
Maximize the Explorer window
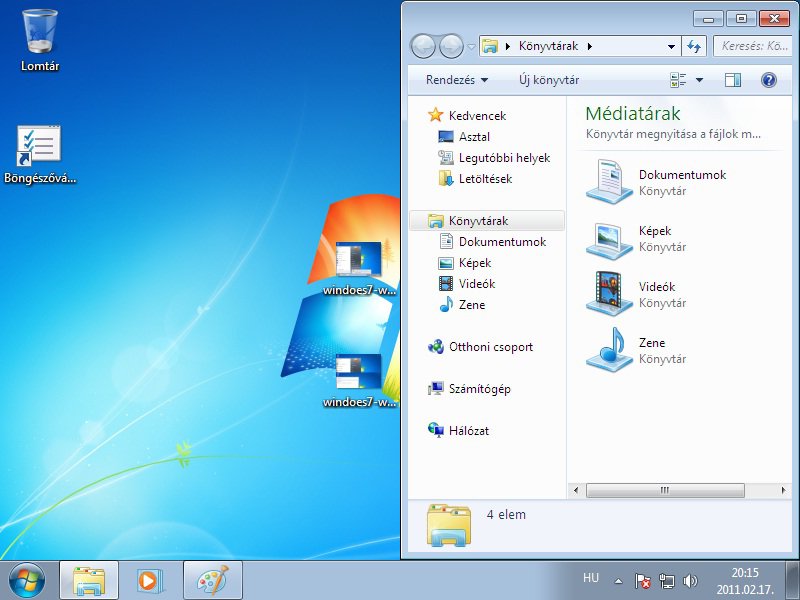click(x=741, y=19)
